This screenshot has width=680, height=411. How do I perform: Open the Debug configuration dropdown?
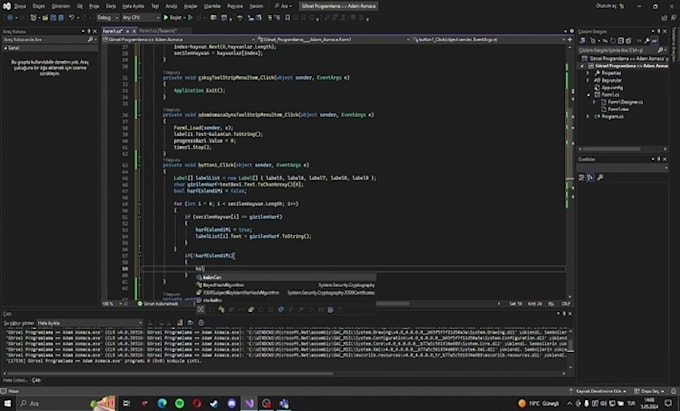click(108, 17)
